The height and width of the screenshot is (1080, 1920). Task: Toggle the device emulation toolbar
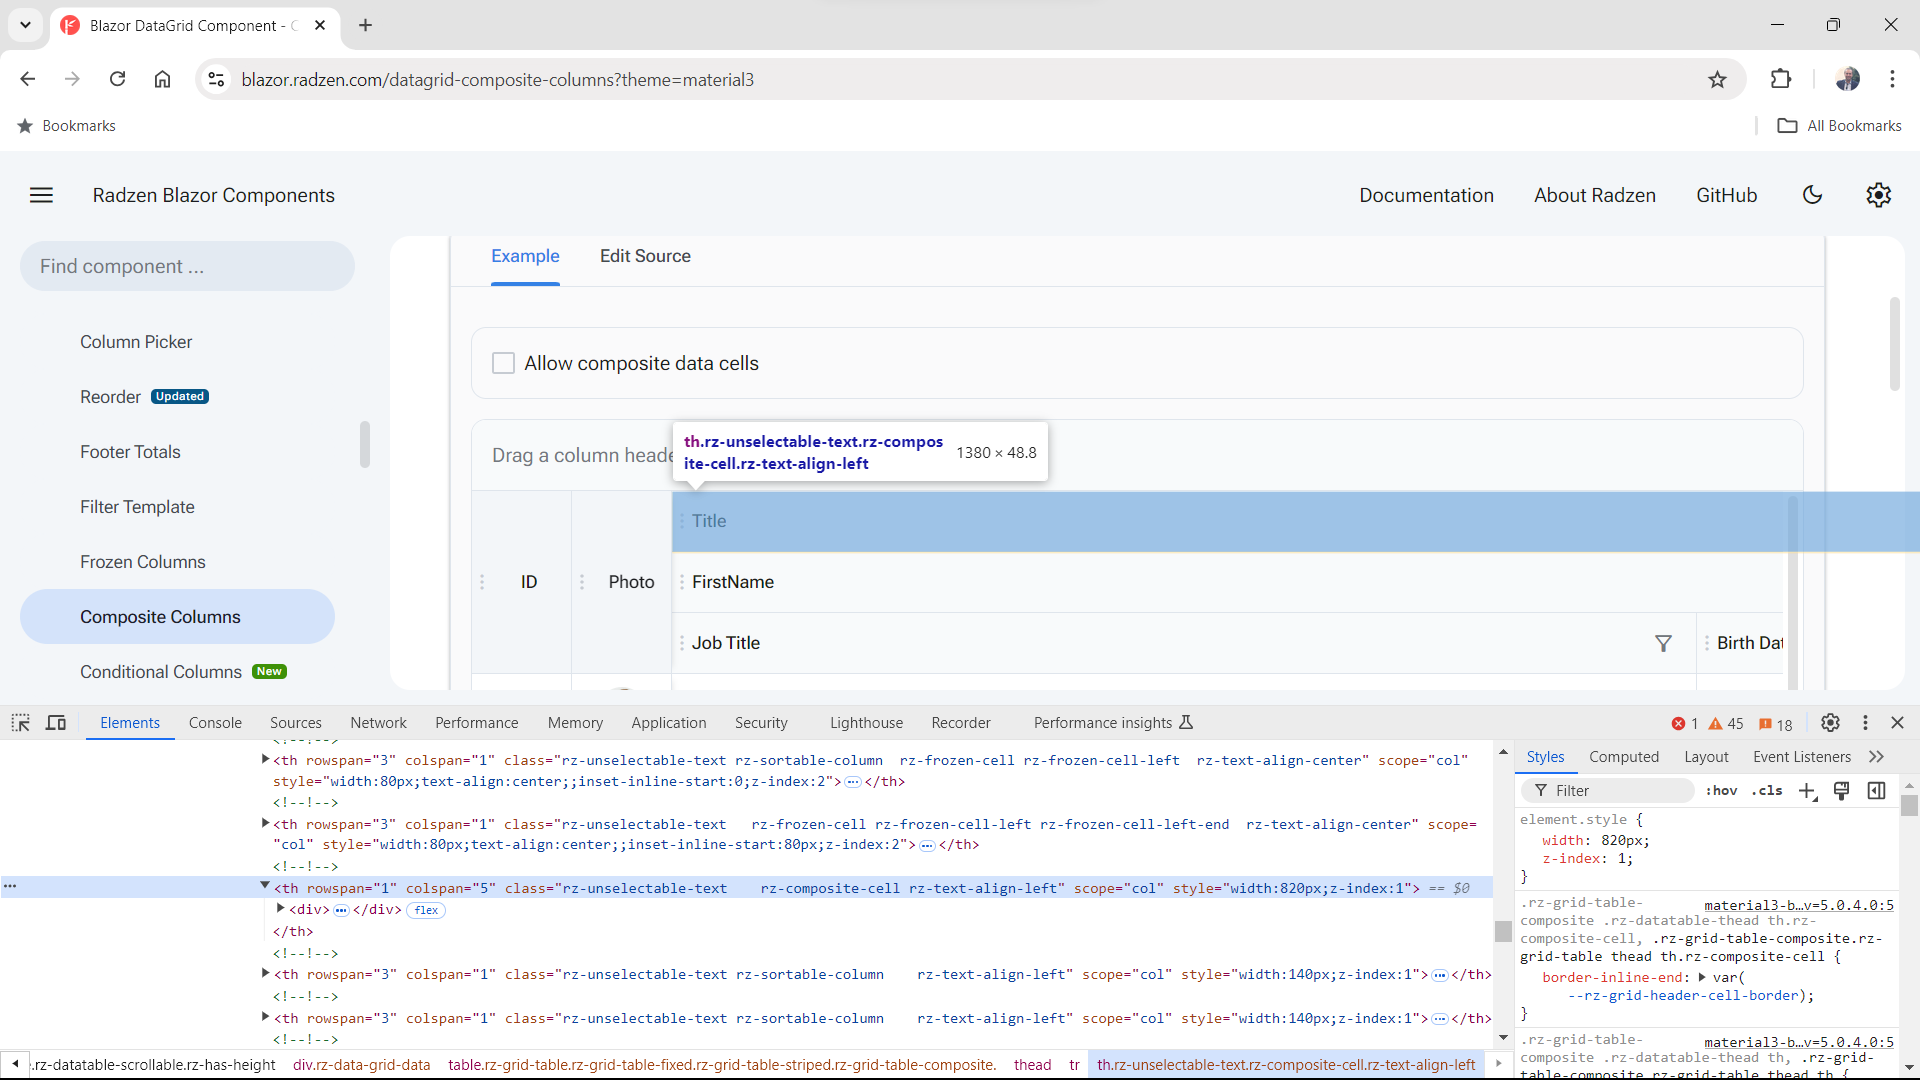(x=56, y=722)
